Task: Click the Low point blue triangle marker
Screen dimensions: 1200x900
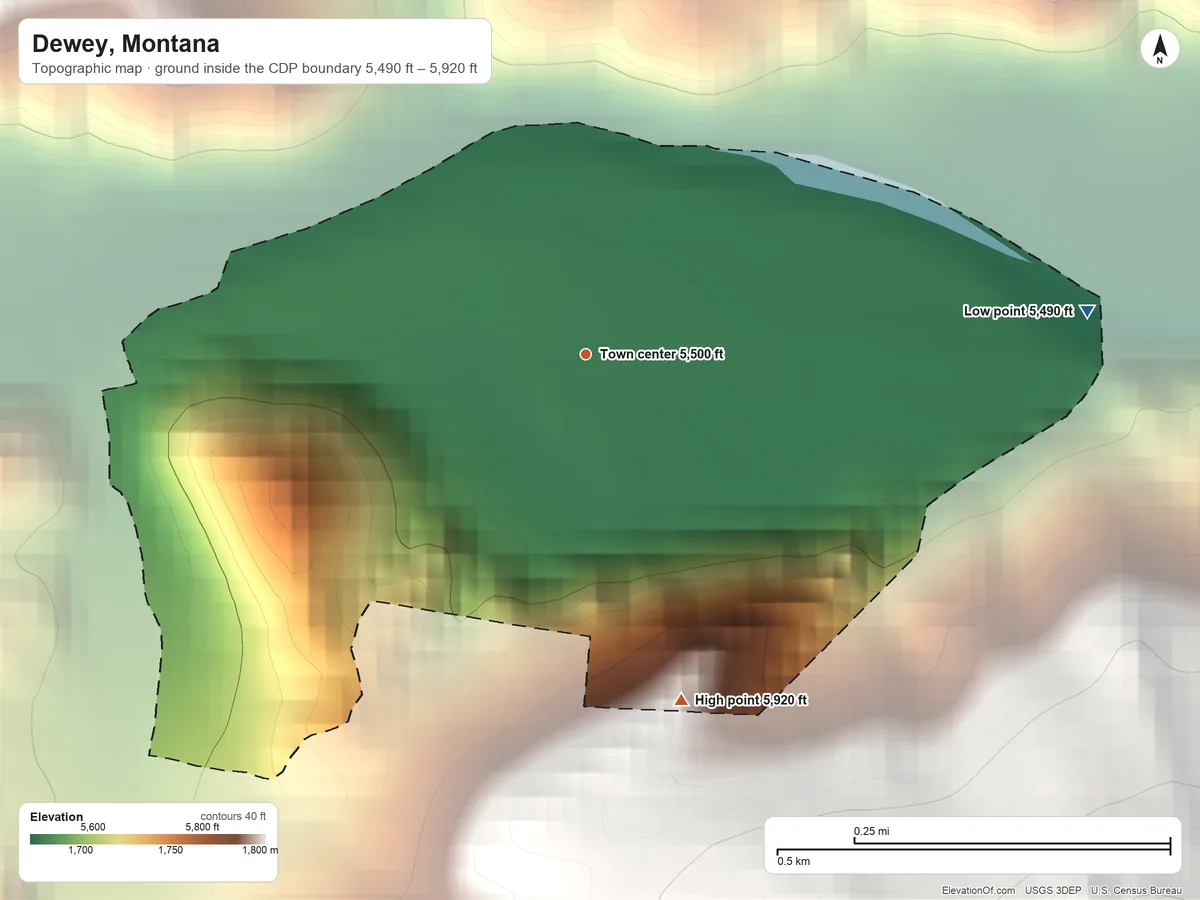Action: coord(1087,312)
